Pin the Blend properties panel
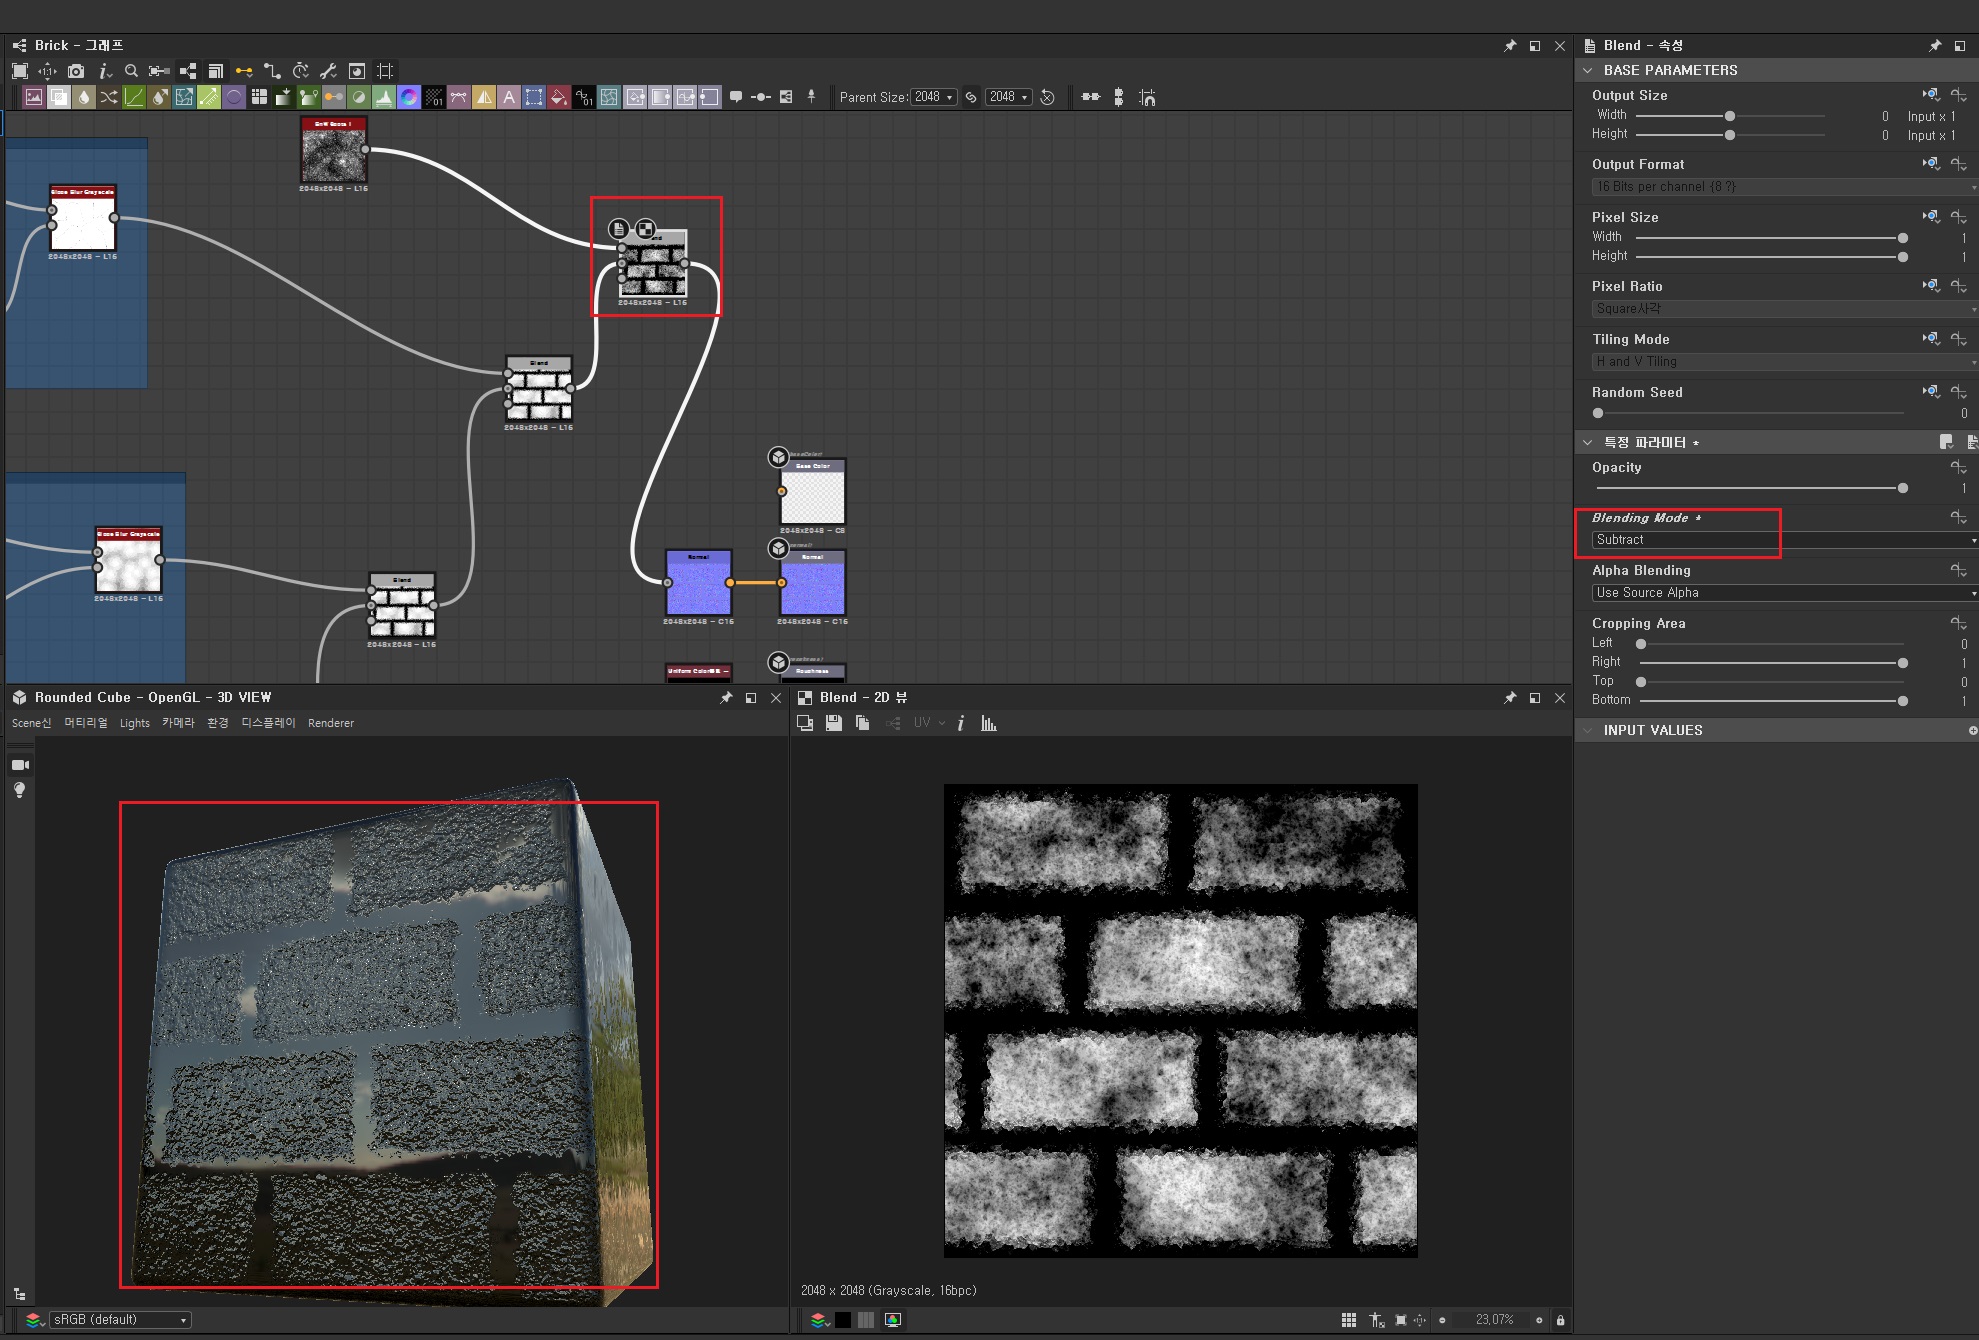Image resolution: width=1979 pixels, height=1340 pixels. pyautogui.click(x=1934, y=46)
